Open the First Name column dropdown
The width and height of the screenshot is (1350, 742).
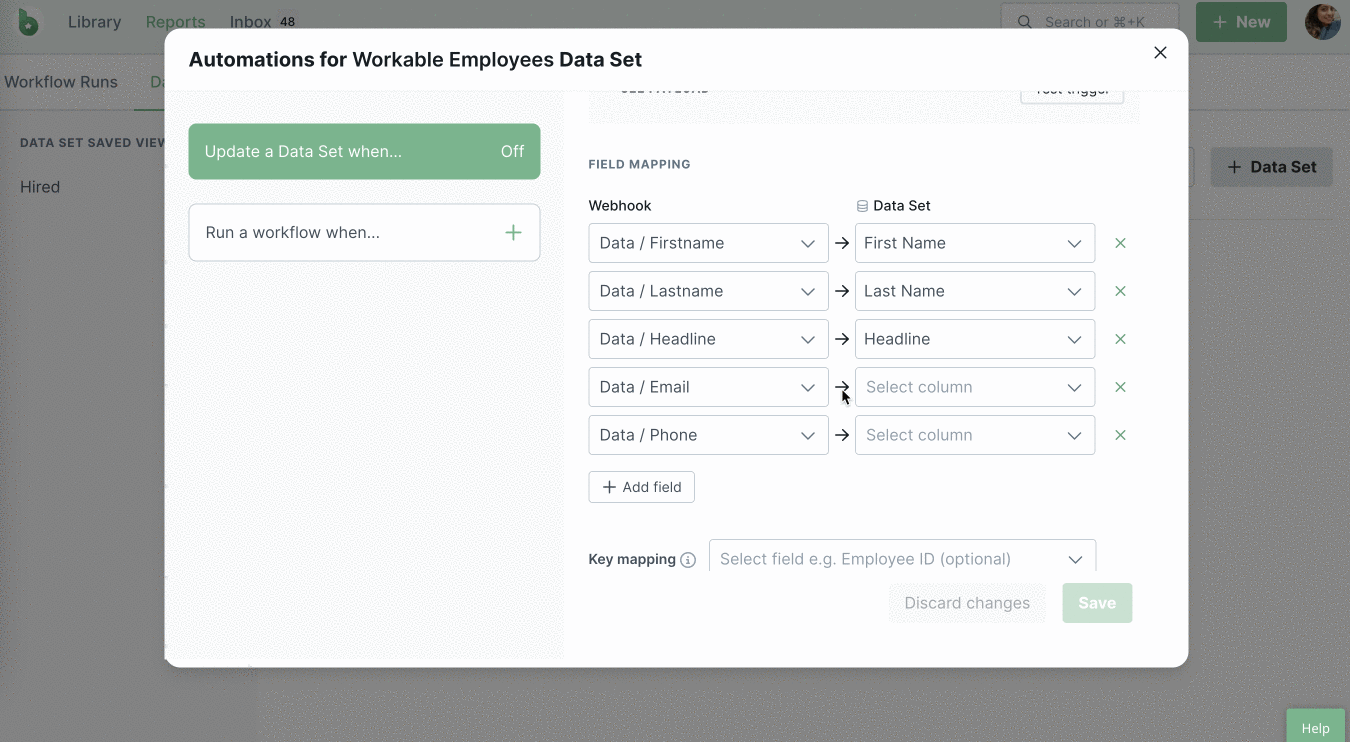coord(975,243)
